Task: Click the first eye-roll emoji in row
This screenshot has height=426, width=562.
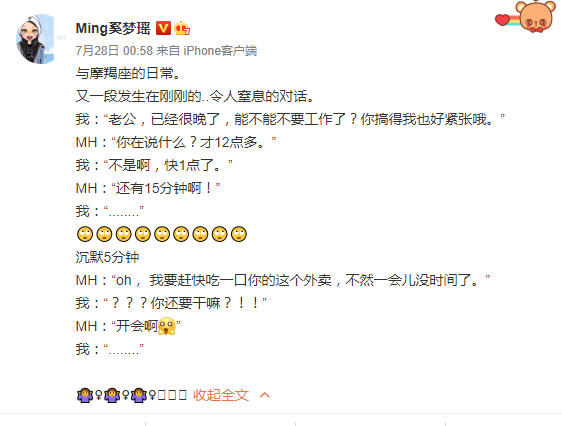Action: click(85, 234)
